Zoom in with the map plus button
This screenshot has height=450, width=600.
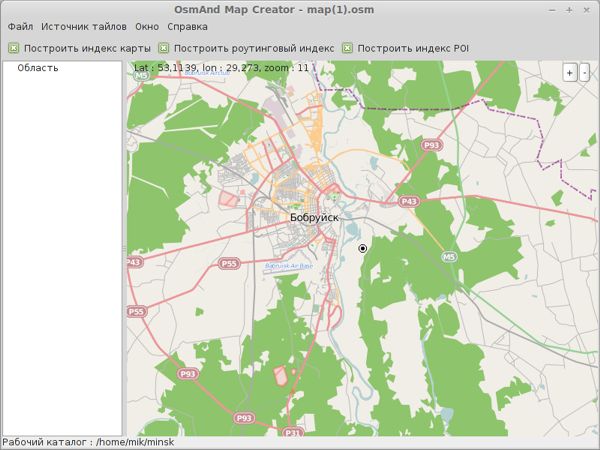(x=570, y=73)
